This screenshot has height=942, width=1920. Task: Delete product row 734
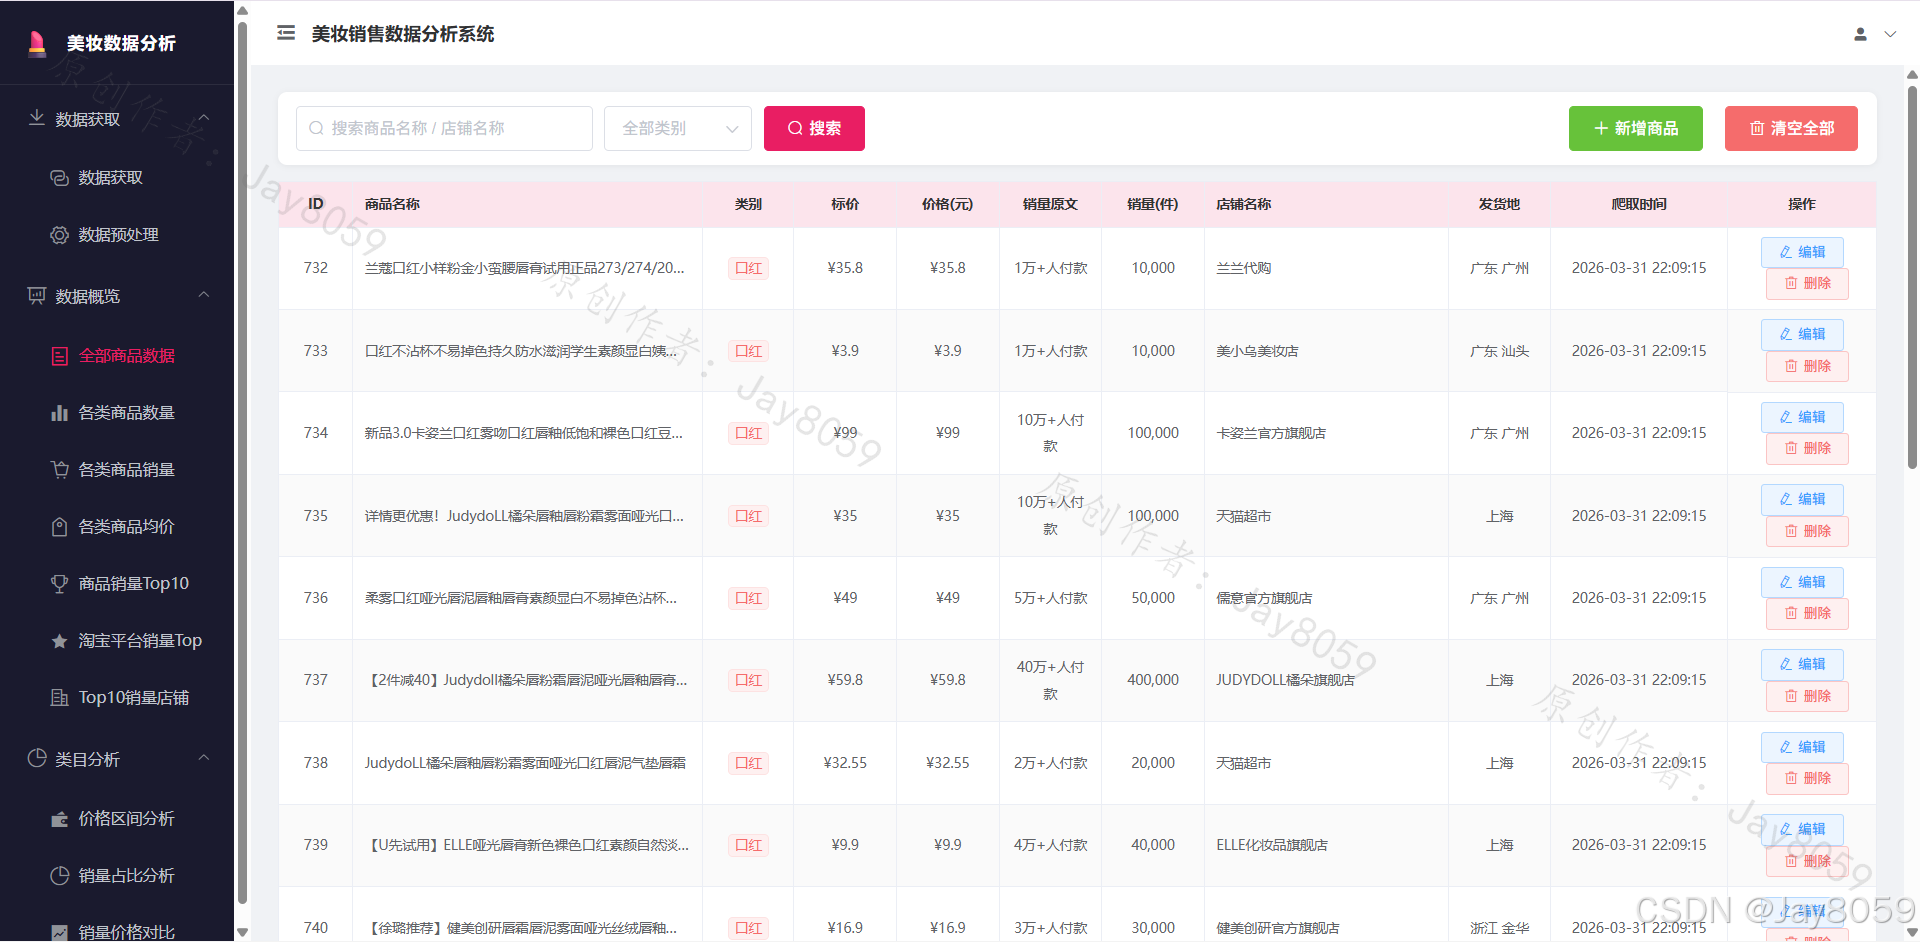point(1807,448)
